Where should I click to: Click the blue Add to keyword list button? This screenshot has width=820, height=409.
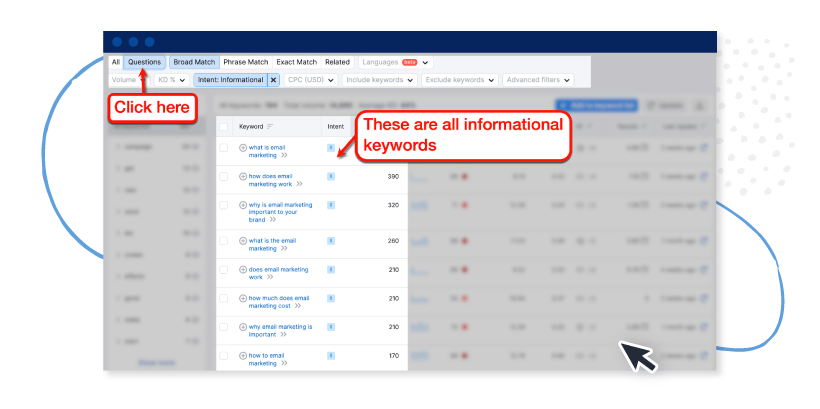click(x=596, y=105)
